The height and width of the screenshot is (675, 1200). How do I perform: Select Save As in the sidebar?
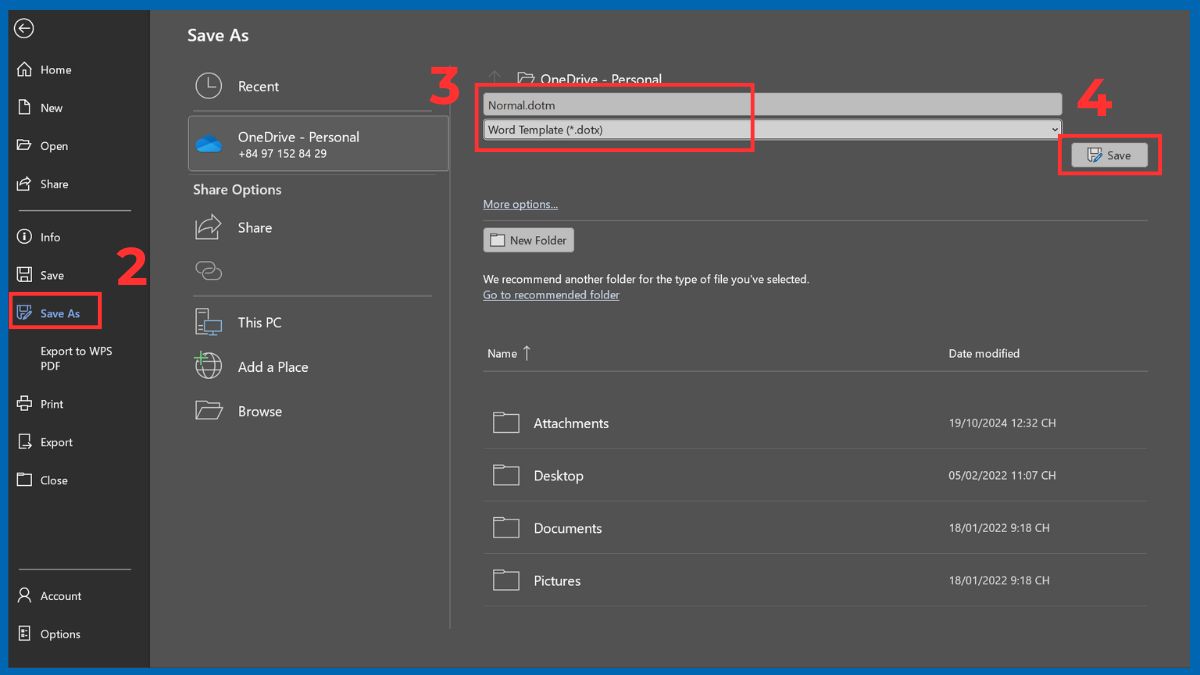coord(59,313)
